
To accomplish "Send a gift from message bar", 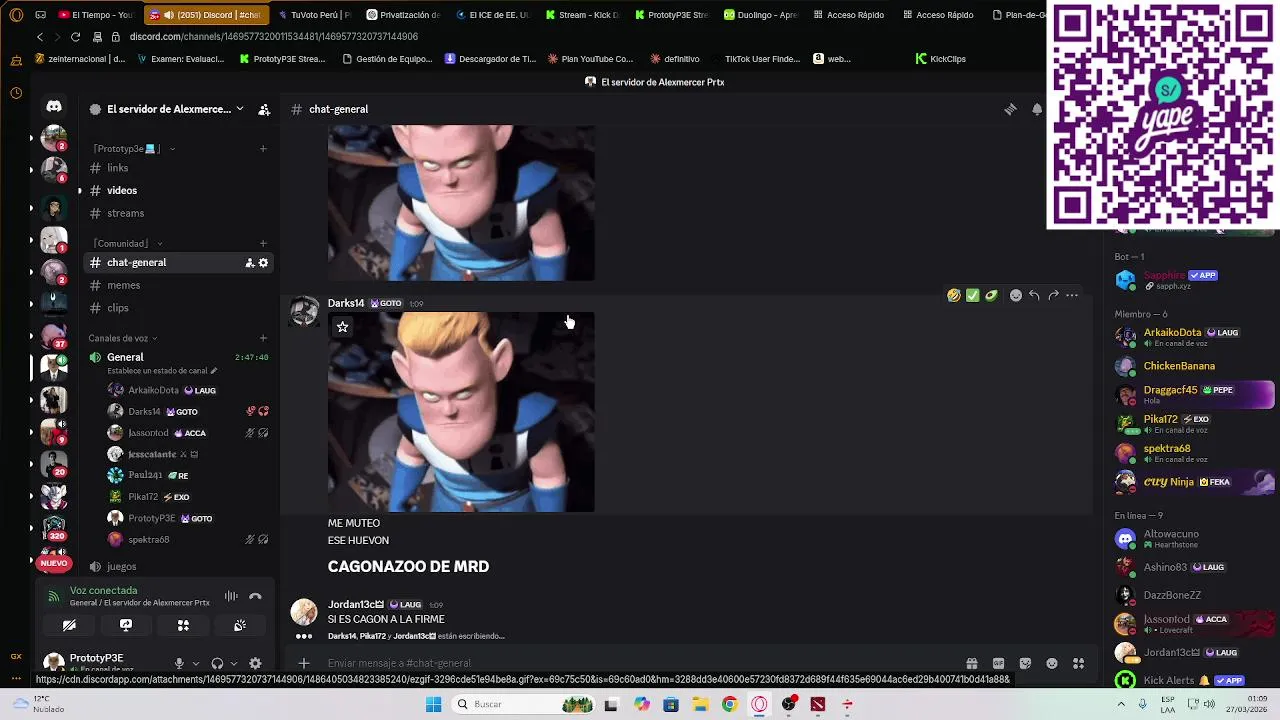I will point(971,663).
